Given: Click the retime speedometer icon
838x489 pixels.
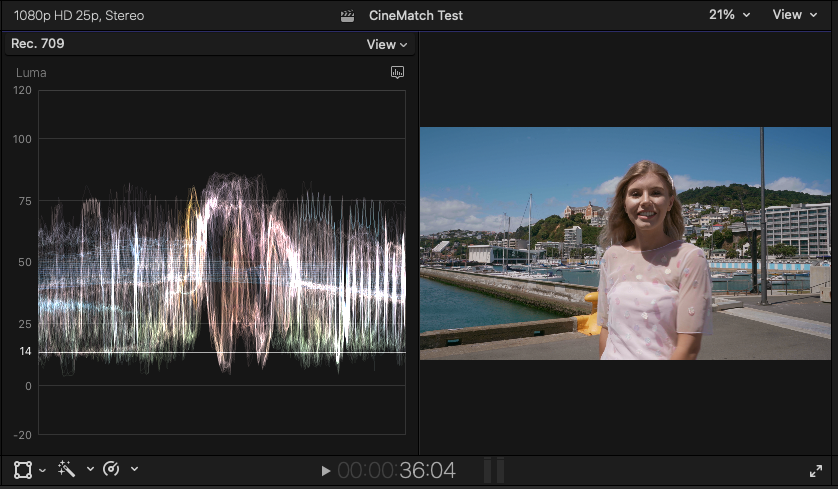Looking at the screenshot, I should [111, 469].
